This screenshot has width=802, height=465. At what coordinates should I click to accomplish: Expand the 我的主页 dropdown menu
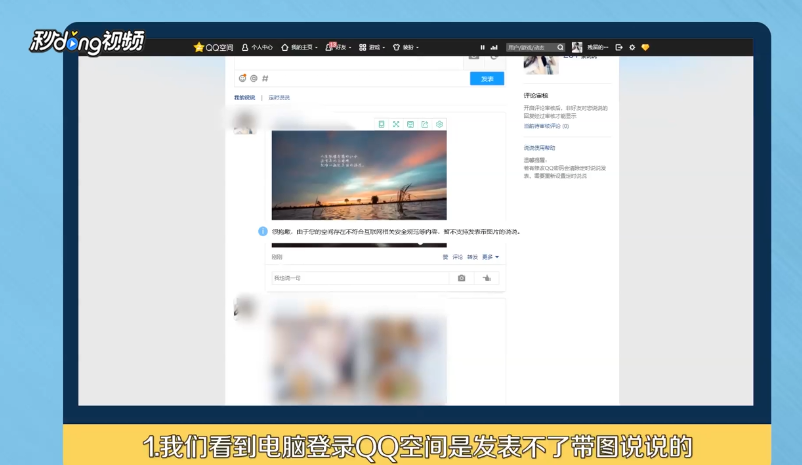(x=299, y=47)
